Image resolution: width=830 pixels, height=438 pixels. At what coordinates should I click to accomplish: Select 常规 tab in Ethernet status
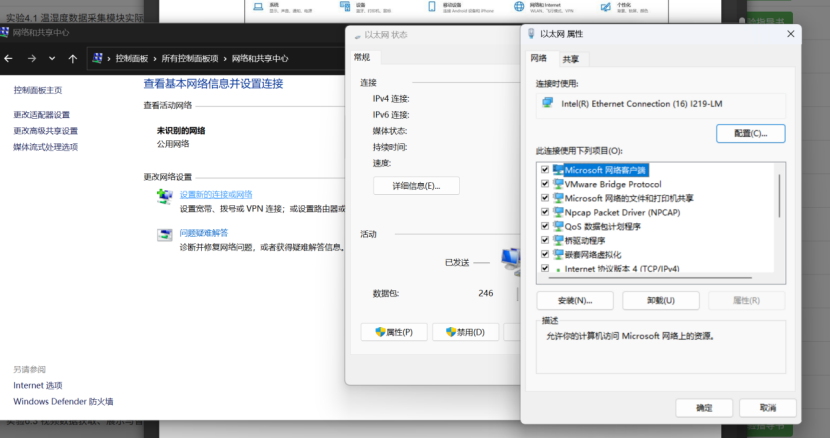click(363, 57)
